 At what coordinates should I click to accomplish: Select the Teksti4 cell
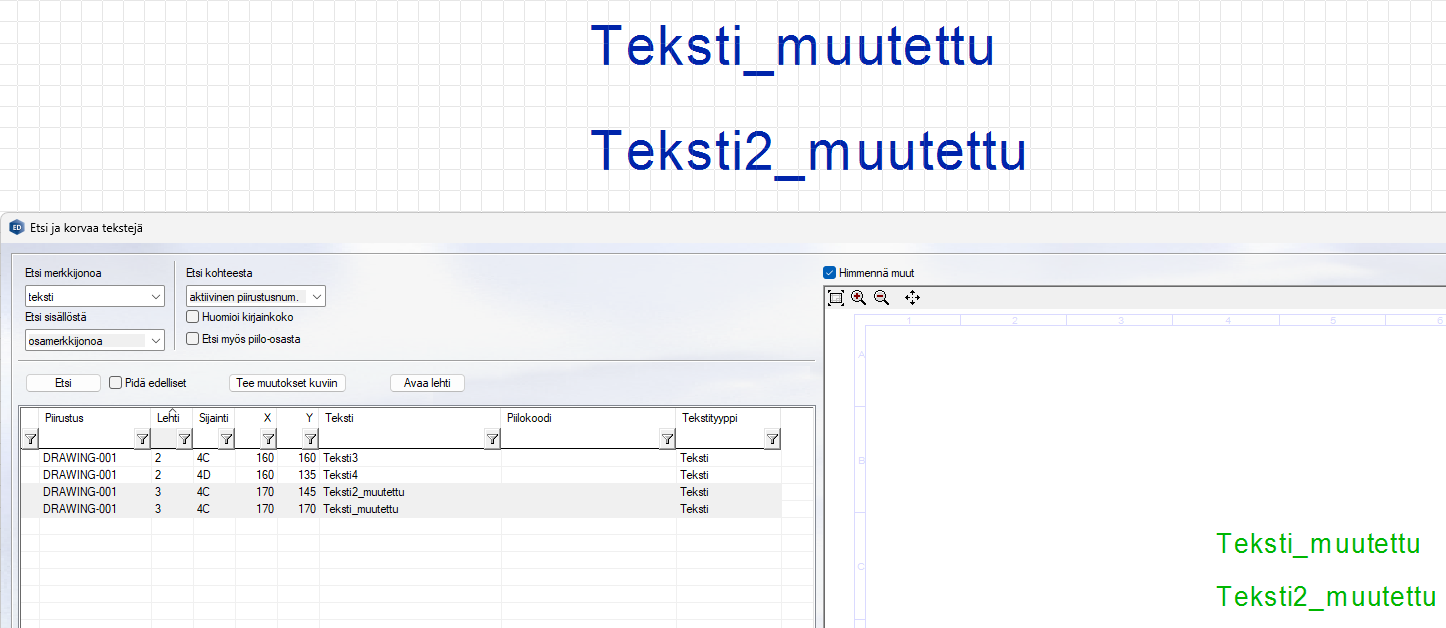tap(410, 475)
